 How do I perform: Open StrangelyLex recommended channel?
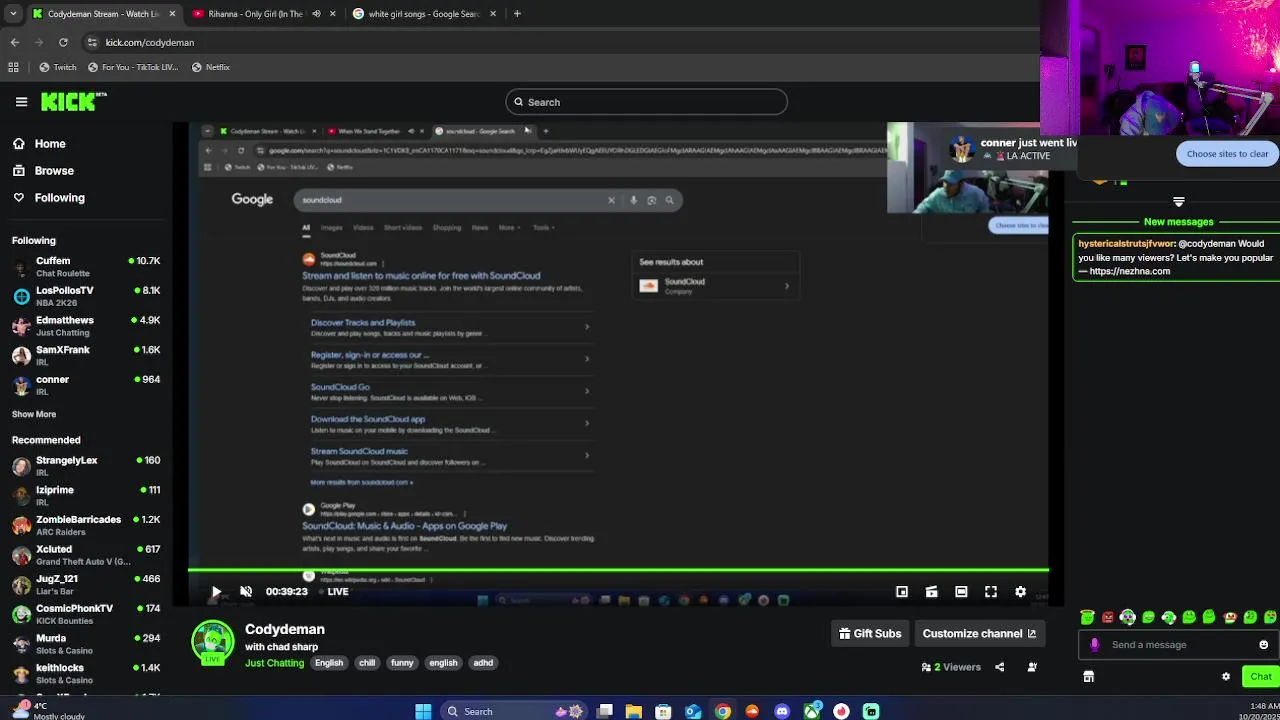tap(86, 466)
